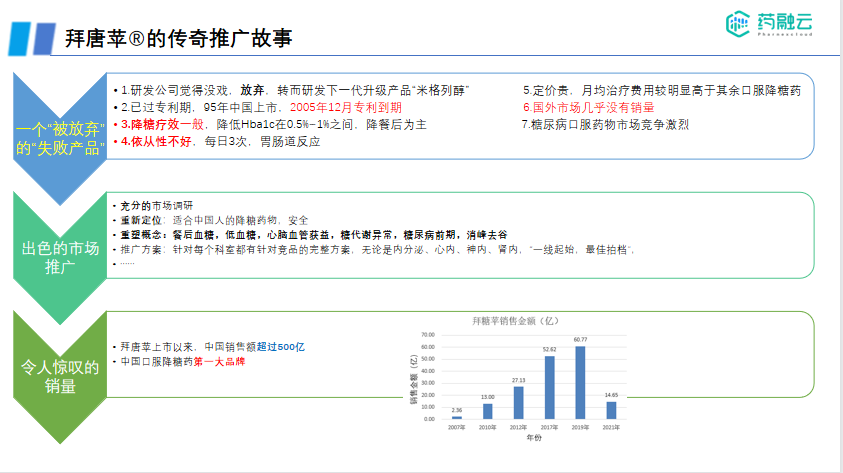Click the red text 2005年12月专利到期
Image resolution: width=843 pixels, height=473 pixels.
tap(346, 108)
